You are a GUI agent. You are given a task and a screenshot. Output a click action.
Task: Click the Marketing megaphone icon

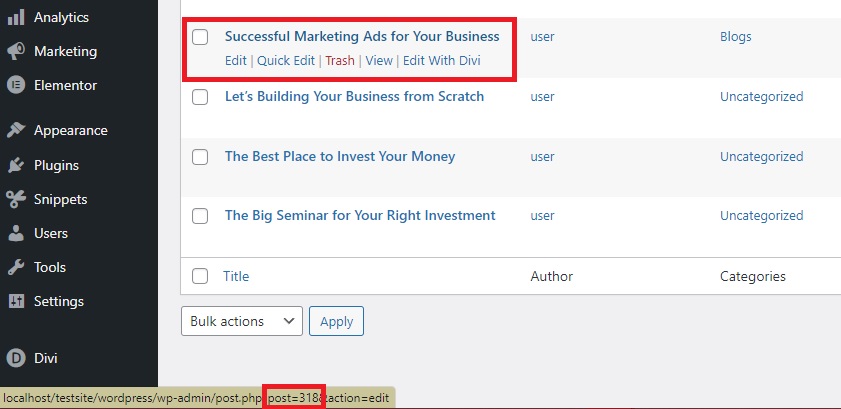click(16, 51)
